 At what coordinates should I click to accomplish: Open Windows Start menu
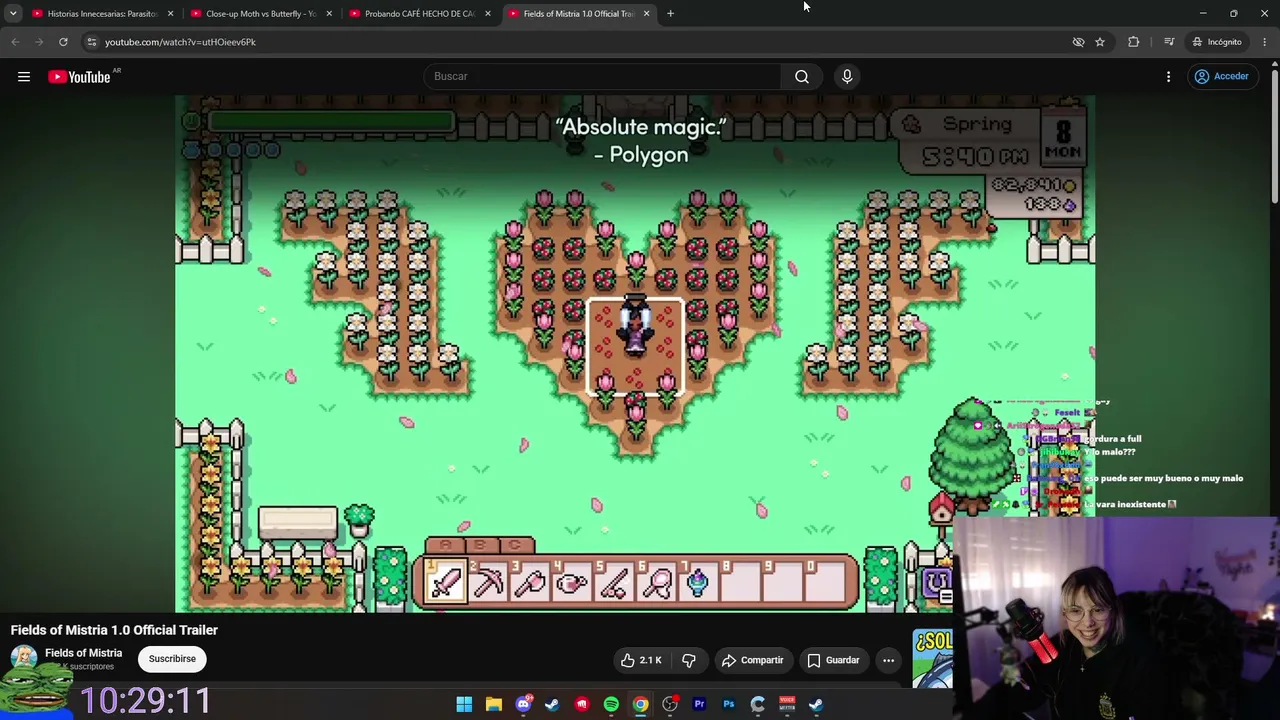[x=464, y=704]
